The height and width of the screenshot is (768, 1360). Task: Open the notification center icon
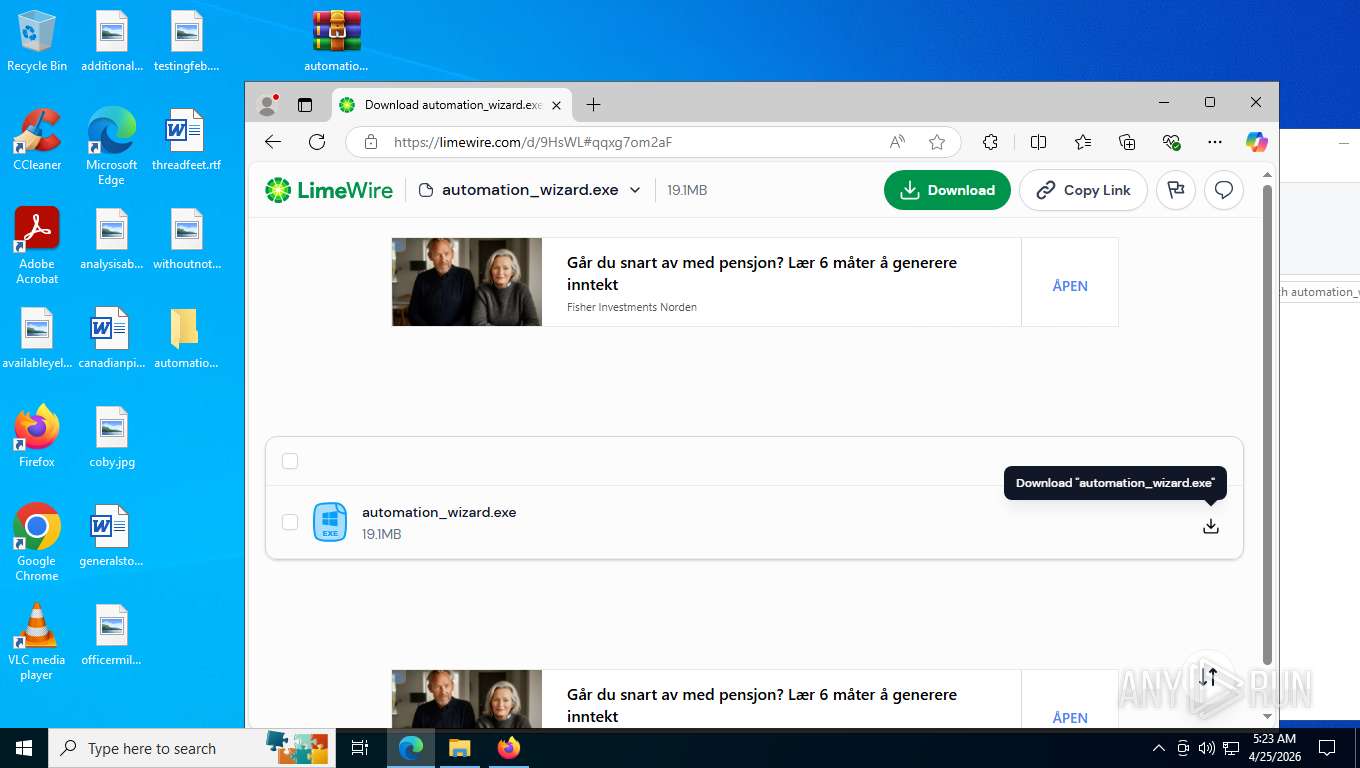point(1327,748)
